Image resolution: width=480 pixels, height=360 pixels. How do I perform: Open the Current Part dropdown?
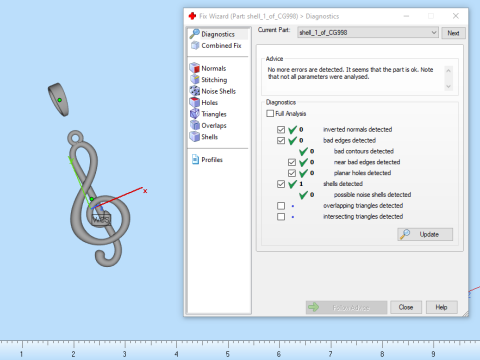pyautogui.click(x=368, y=33)
